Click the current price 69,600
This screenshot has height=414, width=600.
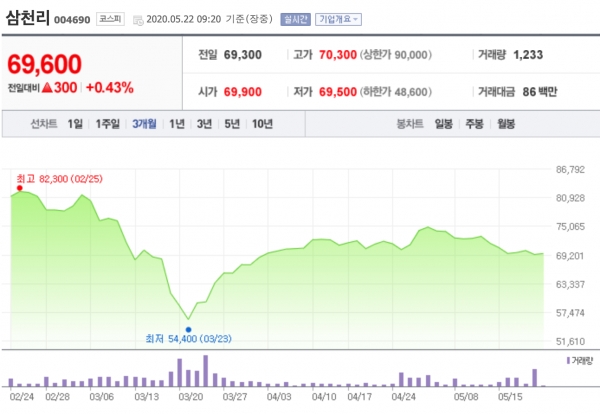click(44, 64)
